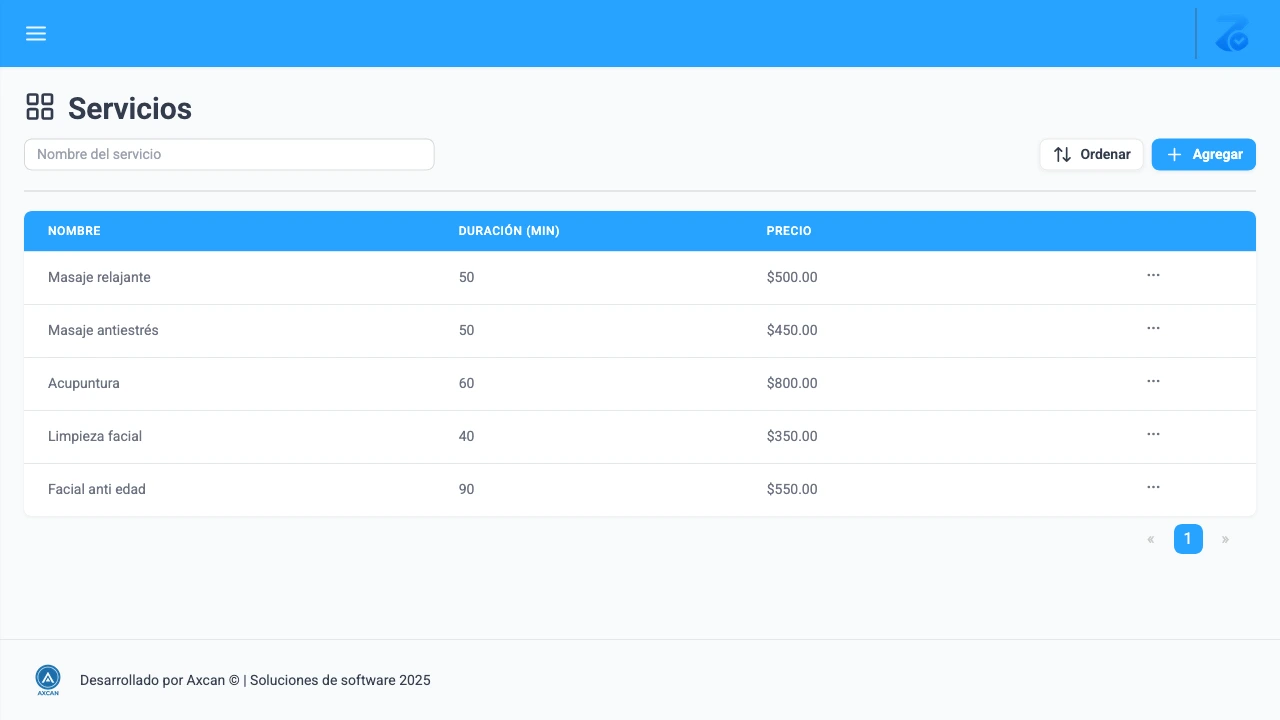Click the Nombre del servicio search field
Screen dimensions: 1280x720
tap(228, 154)
